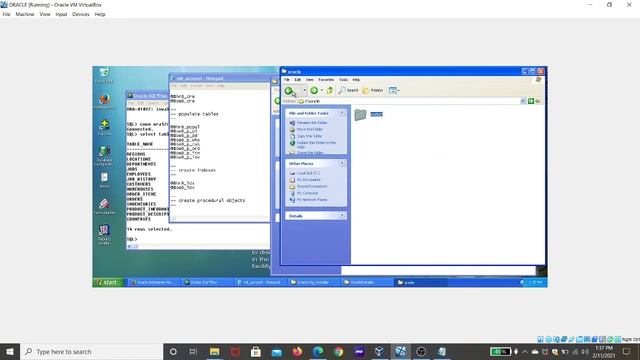The height and width of the screenshot is (360, 640).
Task: Open VirtualBox Devices menu
Action: click(x=80, y=14)
